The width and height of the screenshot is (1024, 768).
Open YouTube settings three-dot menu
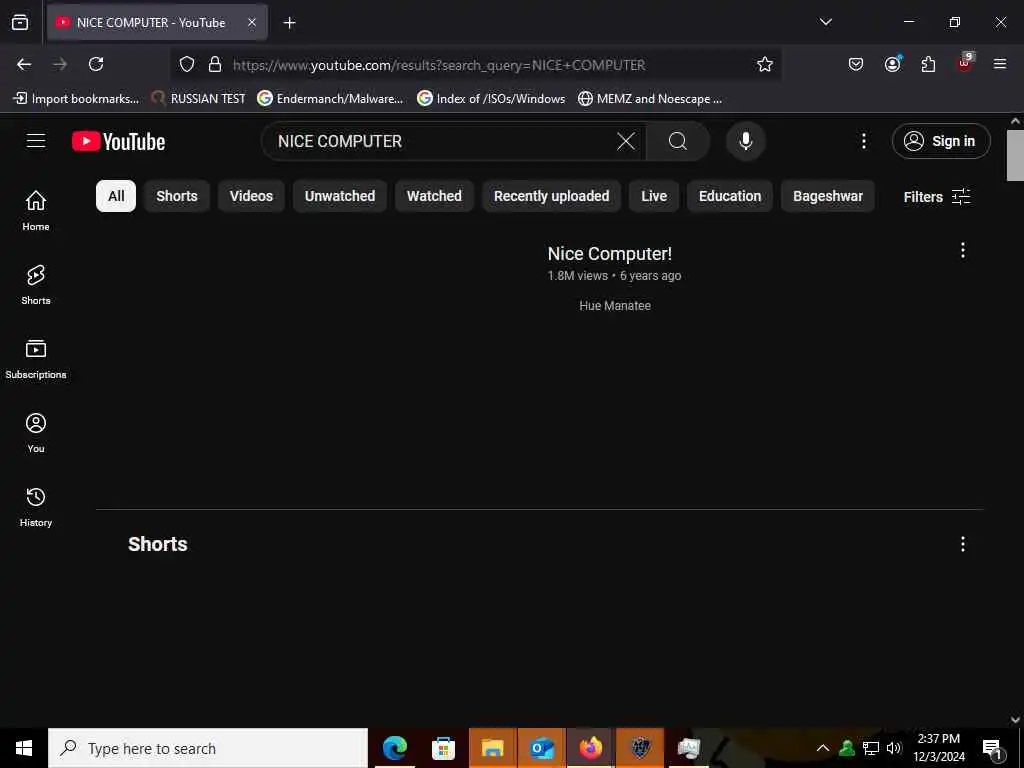tap(863, 141)
